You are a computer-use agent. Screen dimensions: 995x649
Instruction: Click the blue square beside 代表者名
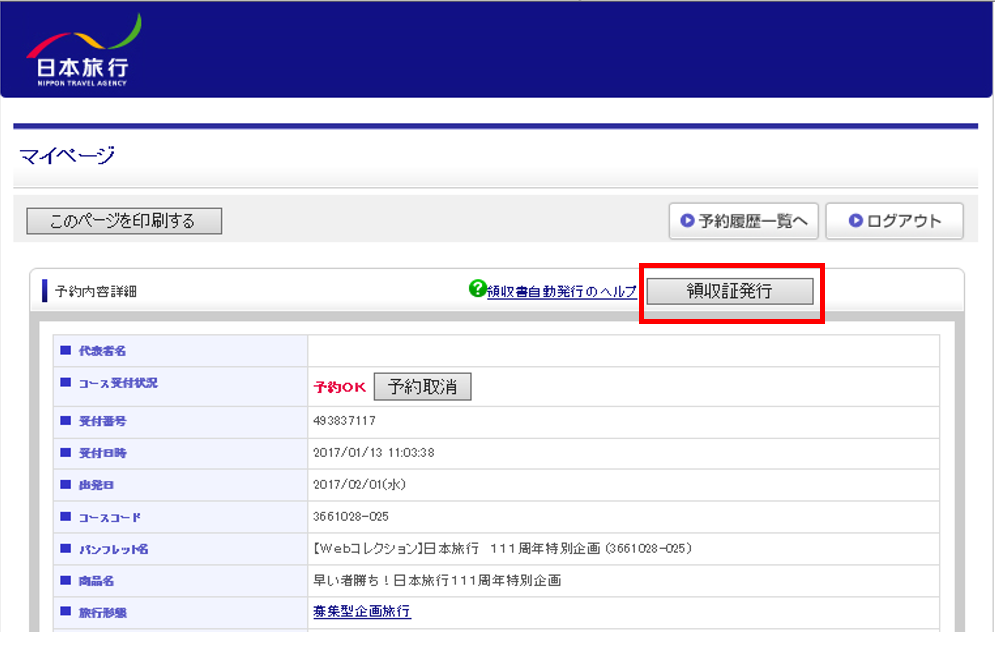(66, 351)
